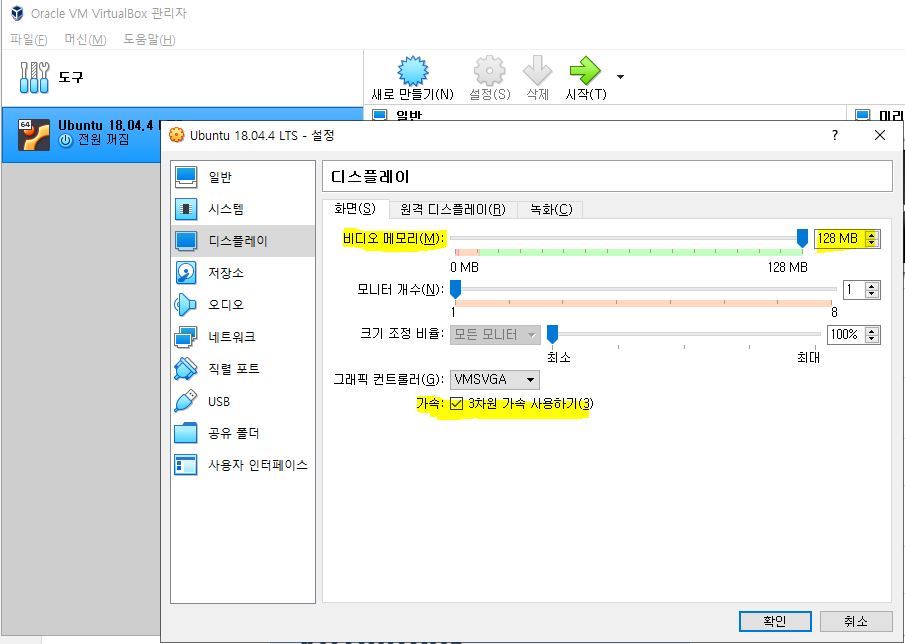This screenshot has height=644, width=905.
Task: Toggle the 3차원 가속 사용하기 checkbox
Action: coord(457,404)
